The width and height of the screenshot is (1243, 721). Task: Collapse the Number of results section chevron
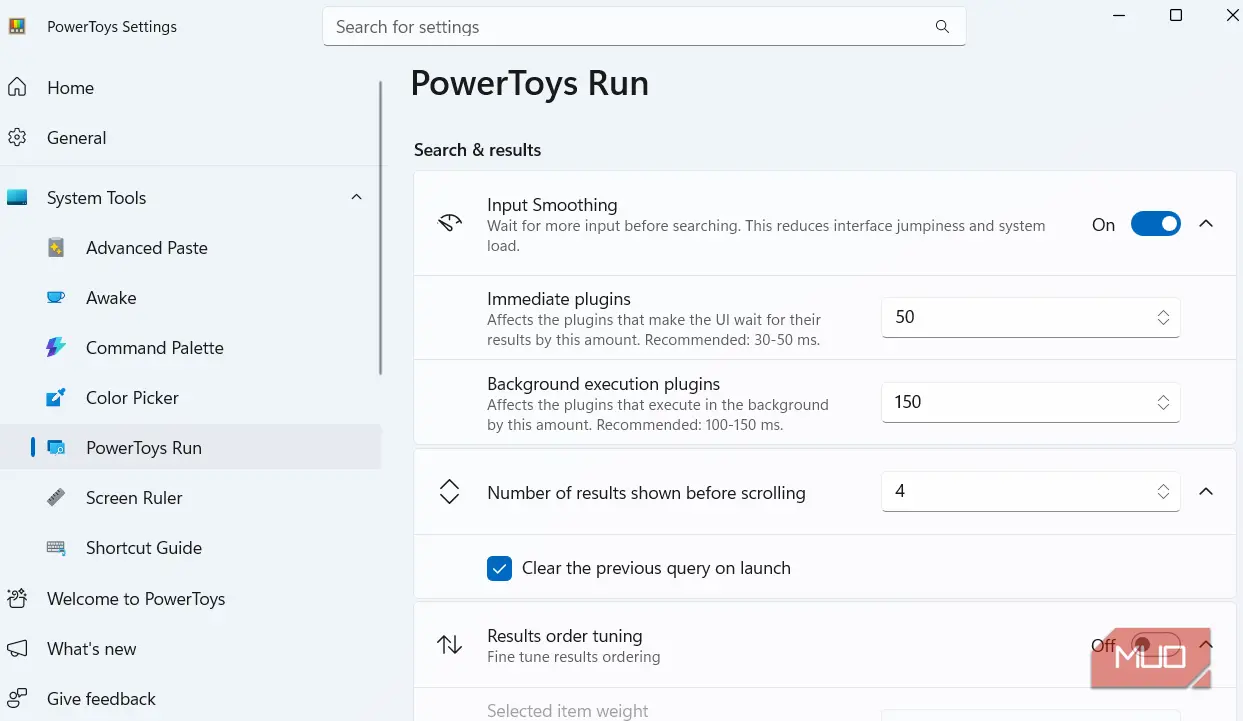[x=1206, y=492]
